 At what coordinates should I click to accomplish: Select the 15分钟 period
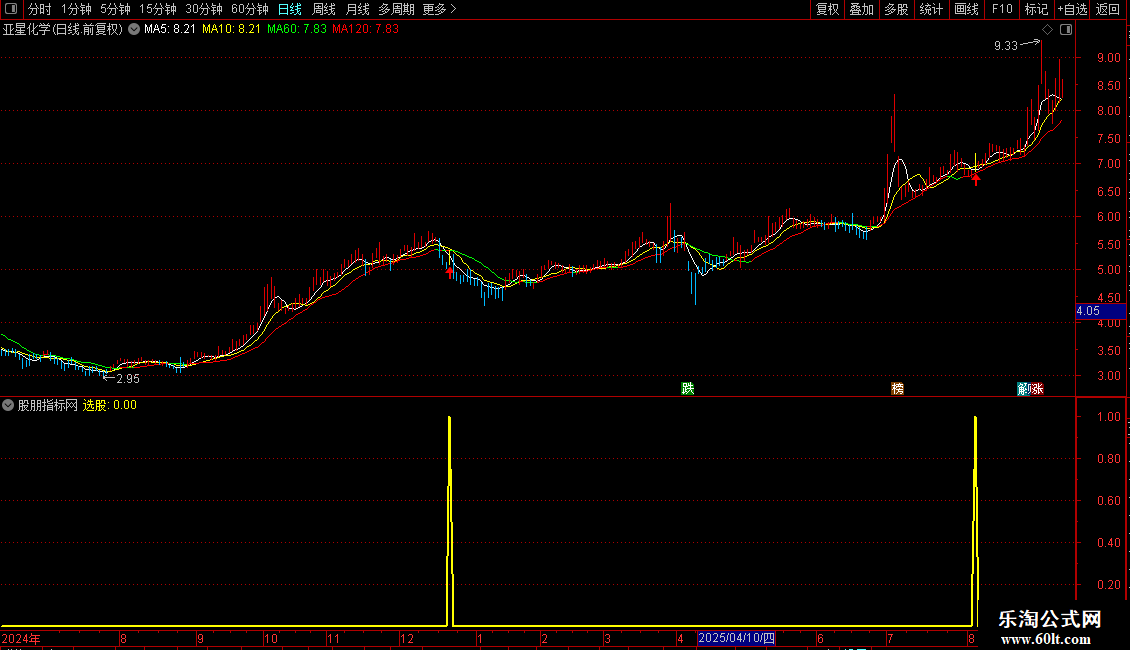click(157, 9)
